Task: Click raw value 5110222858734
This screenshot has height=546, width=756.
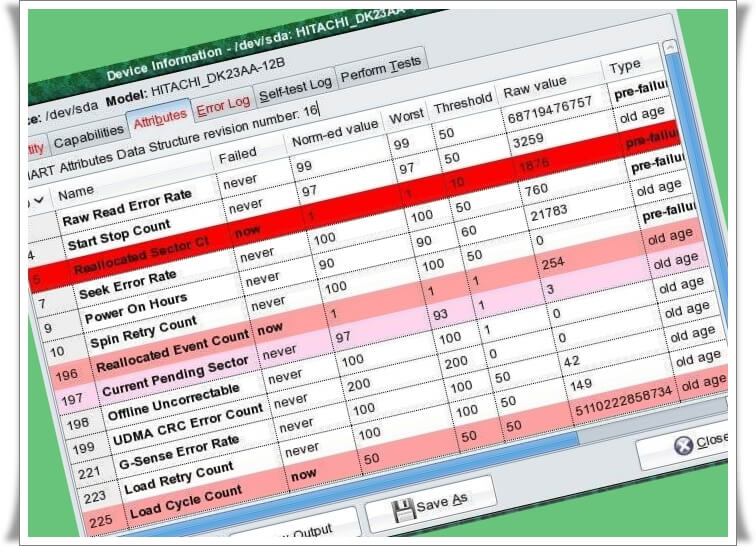Action: pyautogui.click(x=623, y=399)
